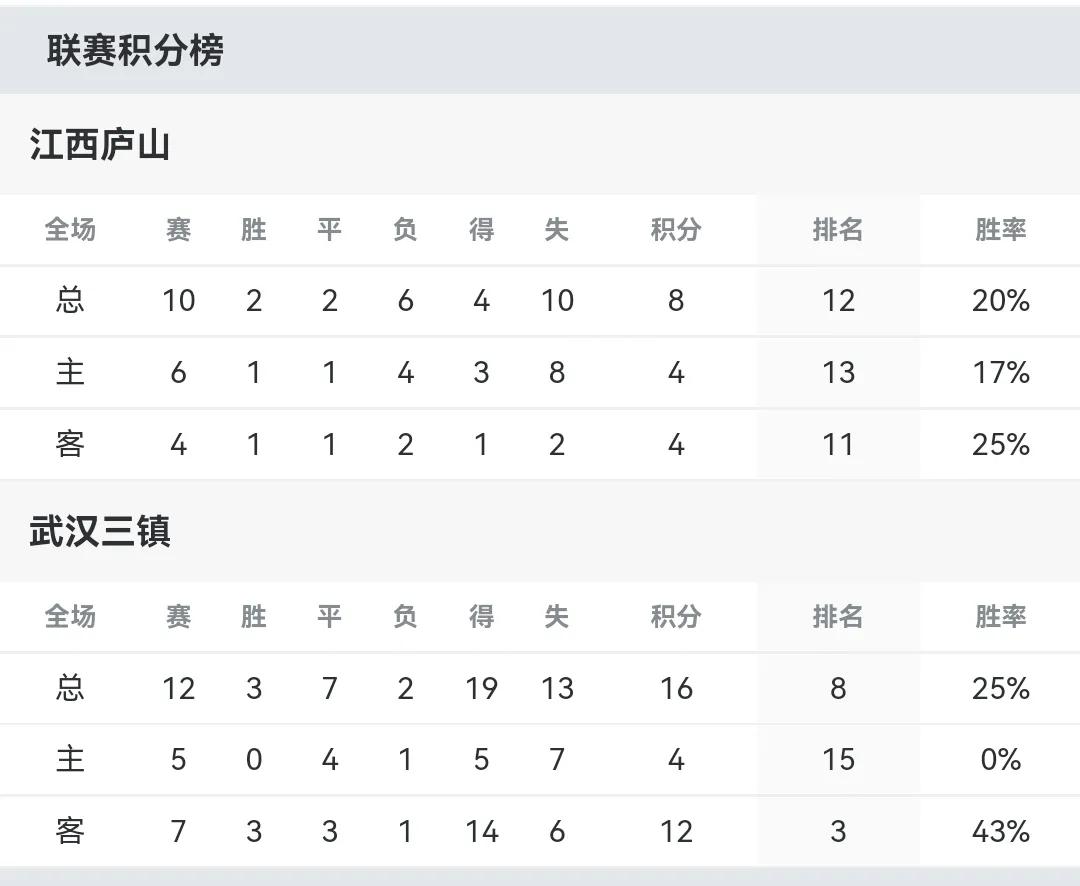The height and width of the screenshot is (886, 1080).
Task: Select 武汉三镇's 总 row label
Action: tap(70, 688)
